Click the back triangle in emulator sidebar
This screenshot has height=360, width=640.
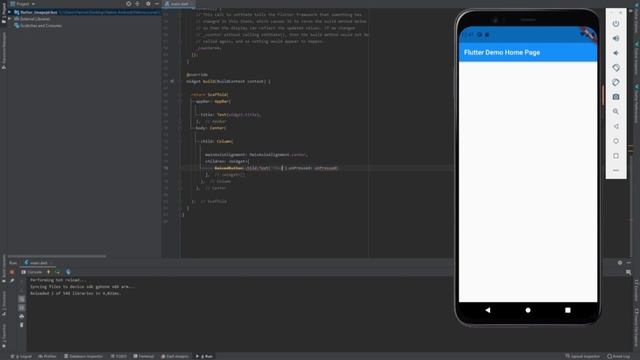[616, 126]
